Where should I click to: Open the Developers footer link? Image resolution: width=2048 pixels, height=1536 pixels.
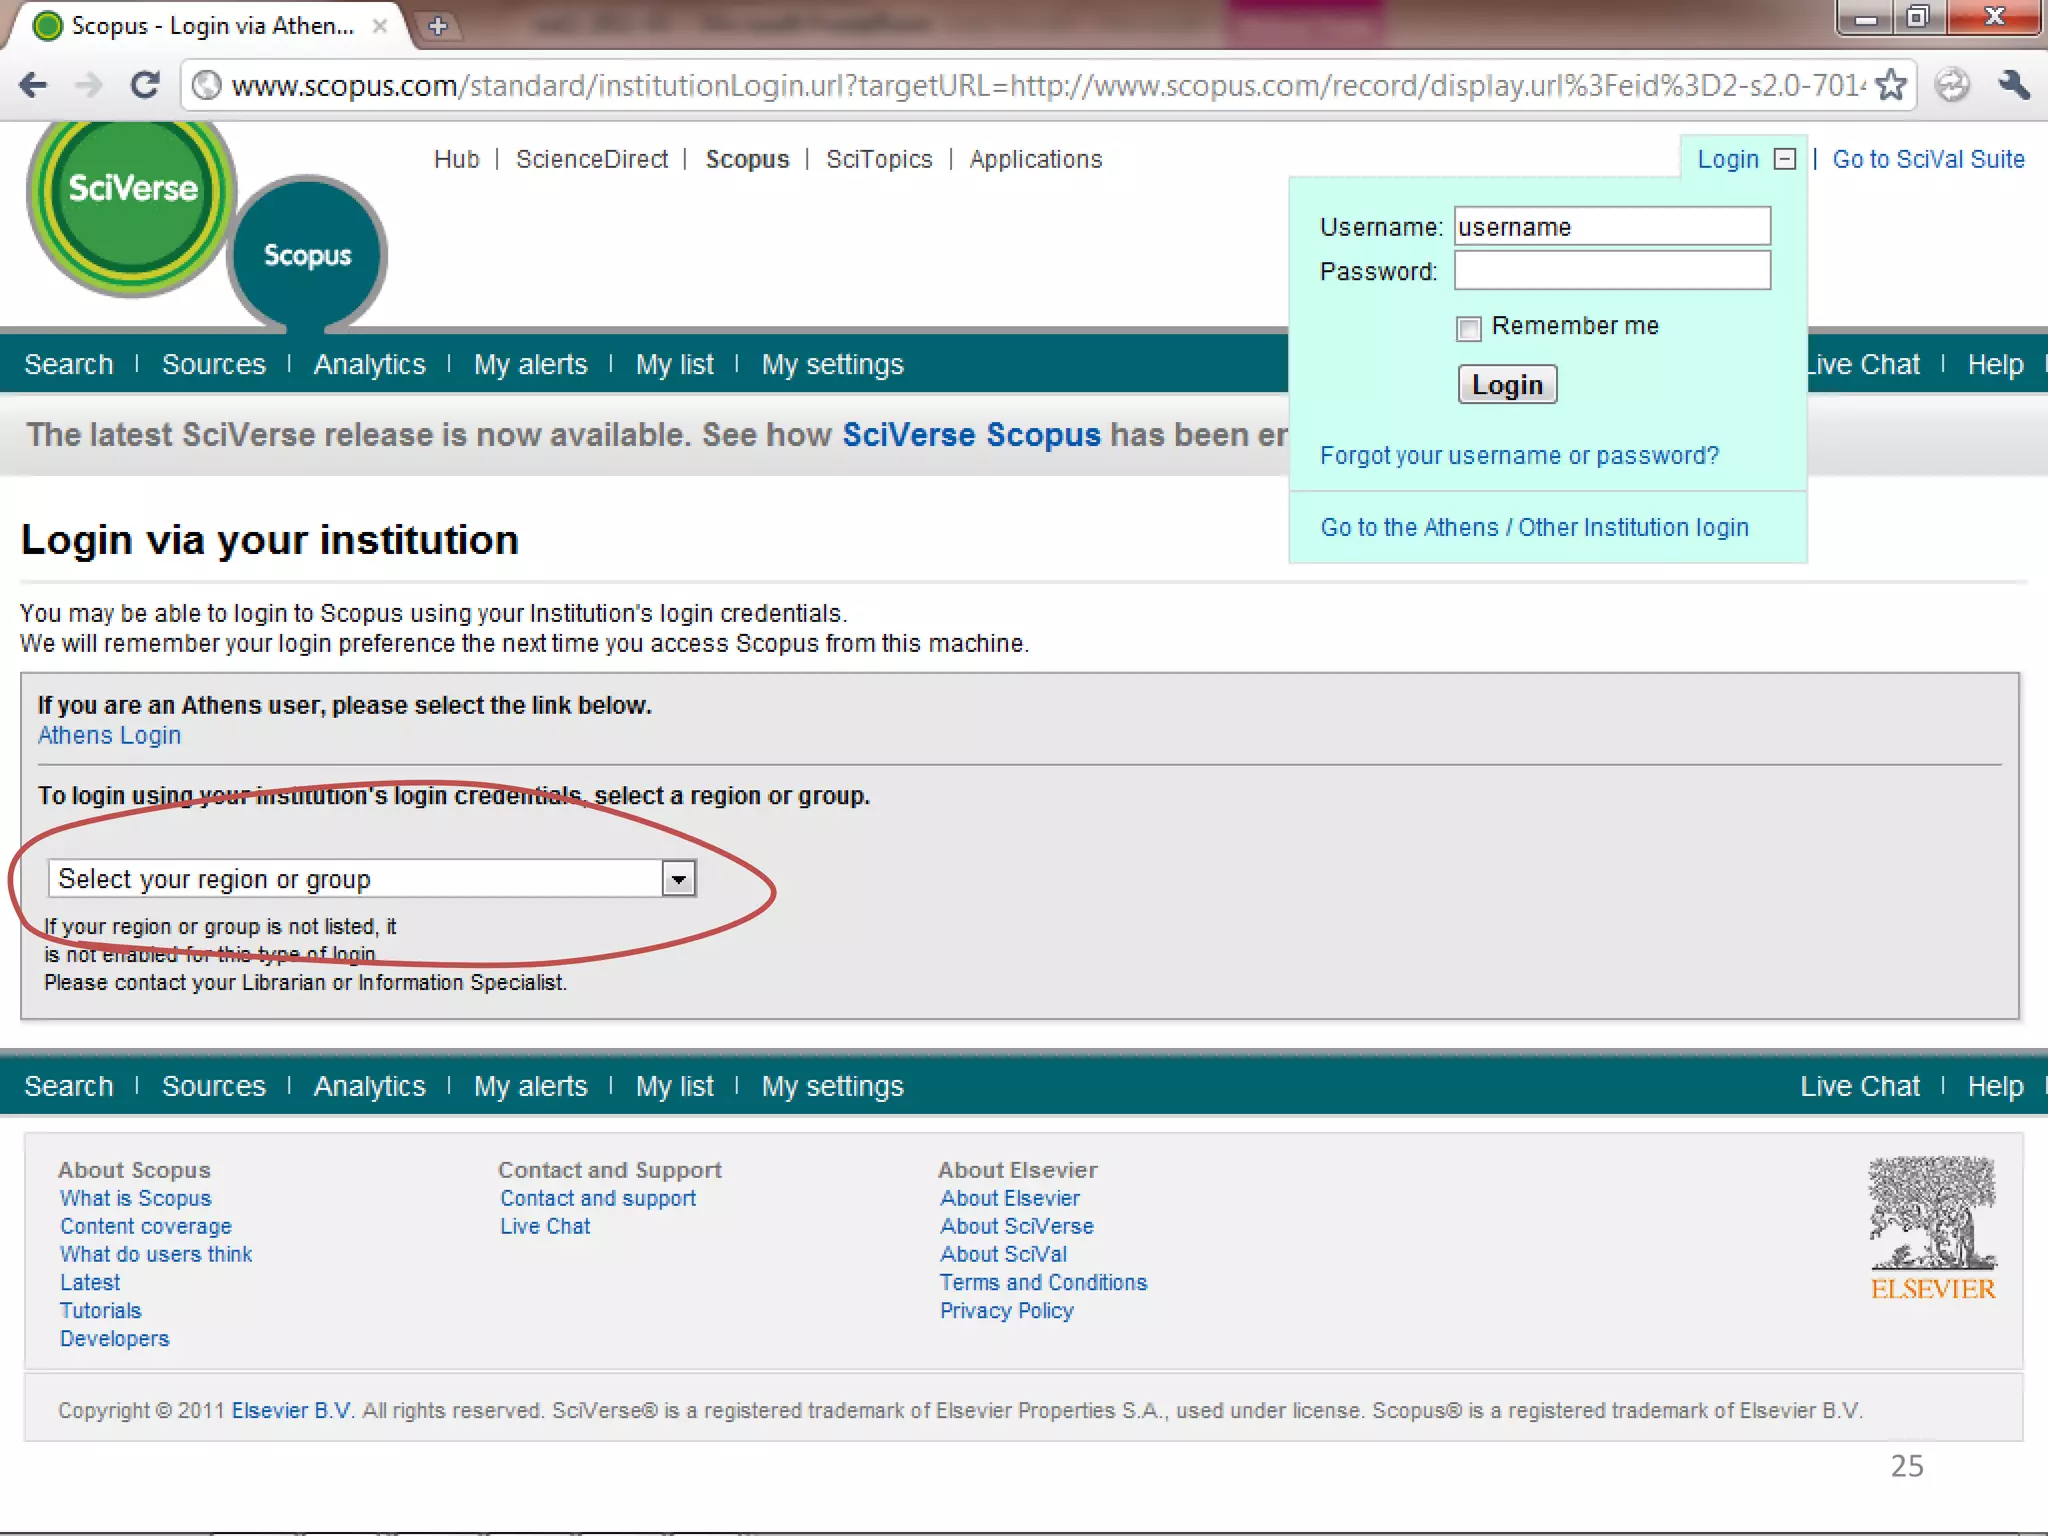tap(115, 1338)
